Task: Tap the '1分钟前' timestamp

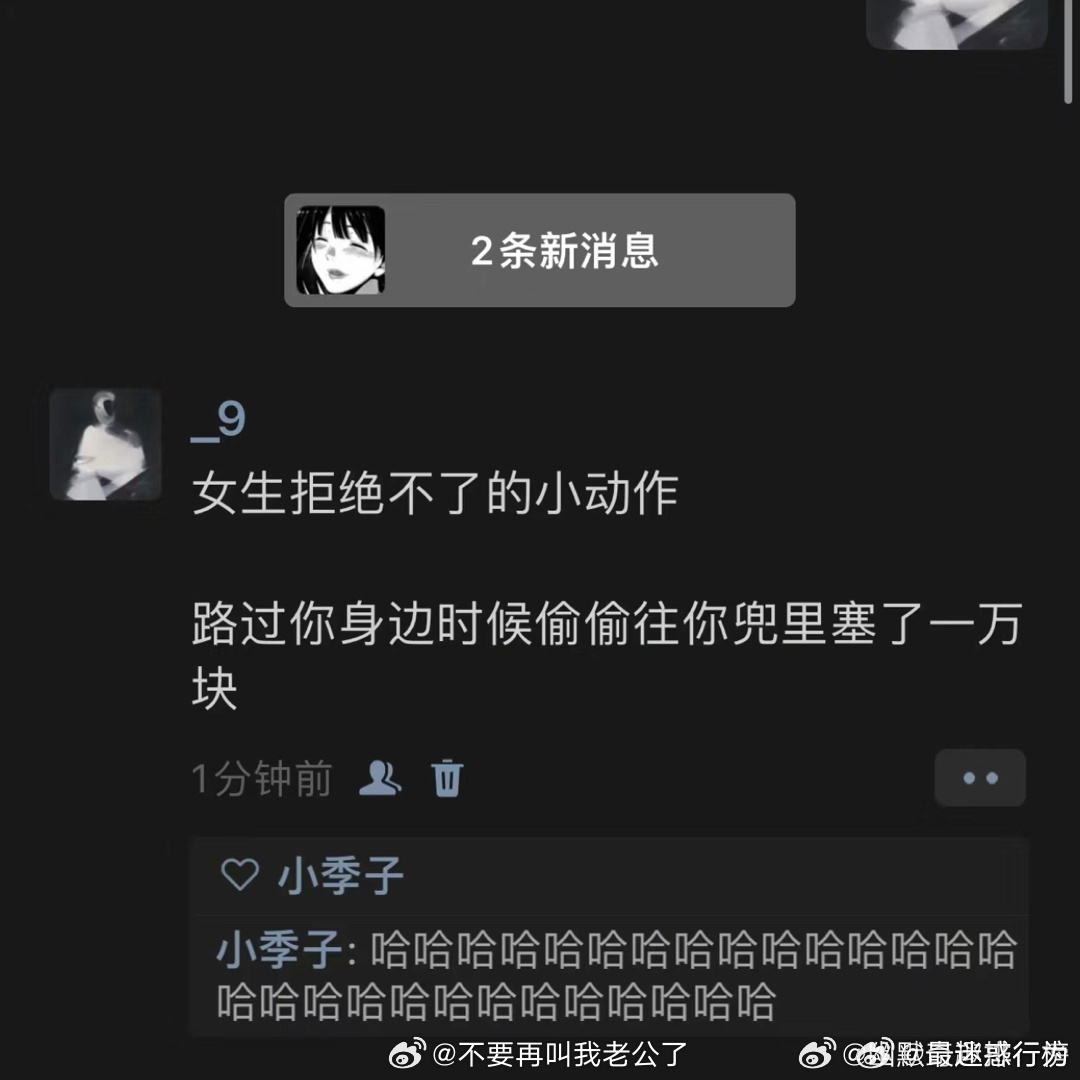Action: (x=262, y=779)
